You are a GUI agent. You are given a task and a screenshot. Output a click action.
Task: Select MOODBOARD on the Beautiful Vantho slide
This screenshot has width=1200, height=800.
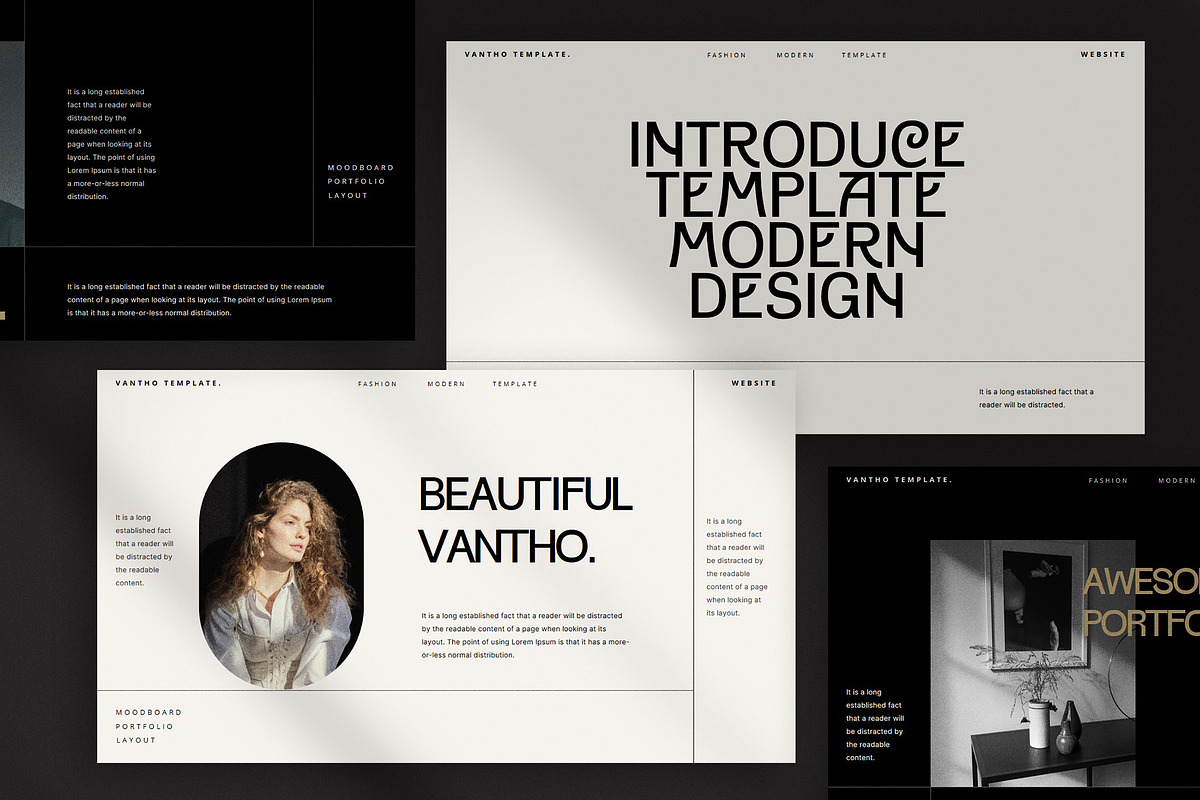[x=149, y=712]
